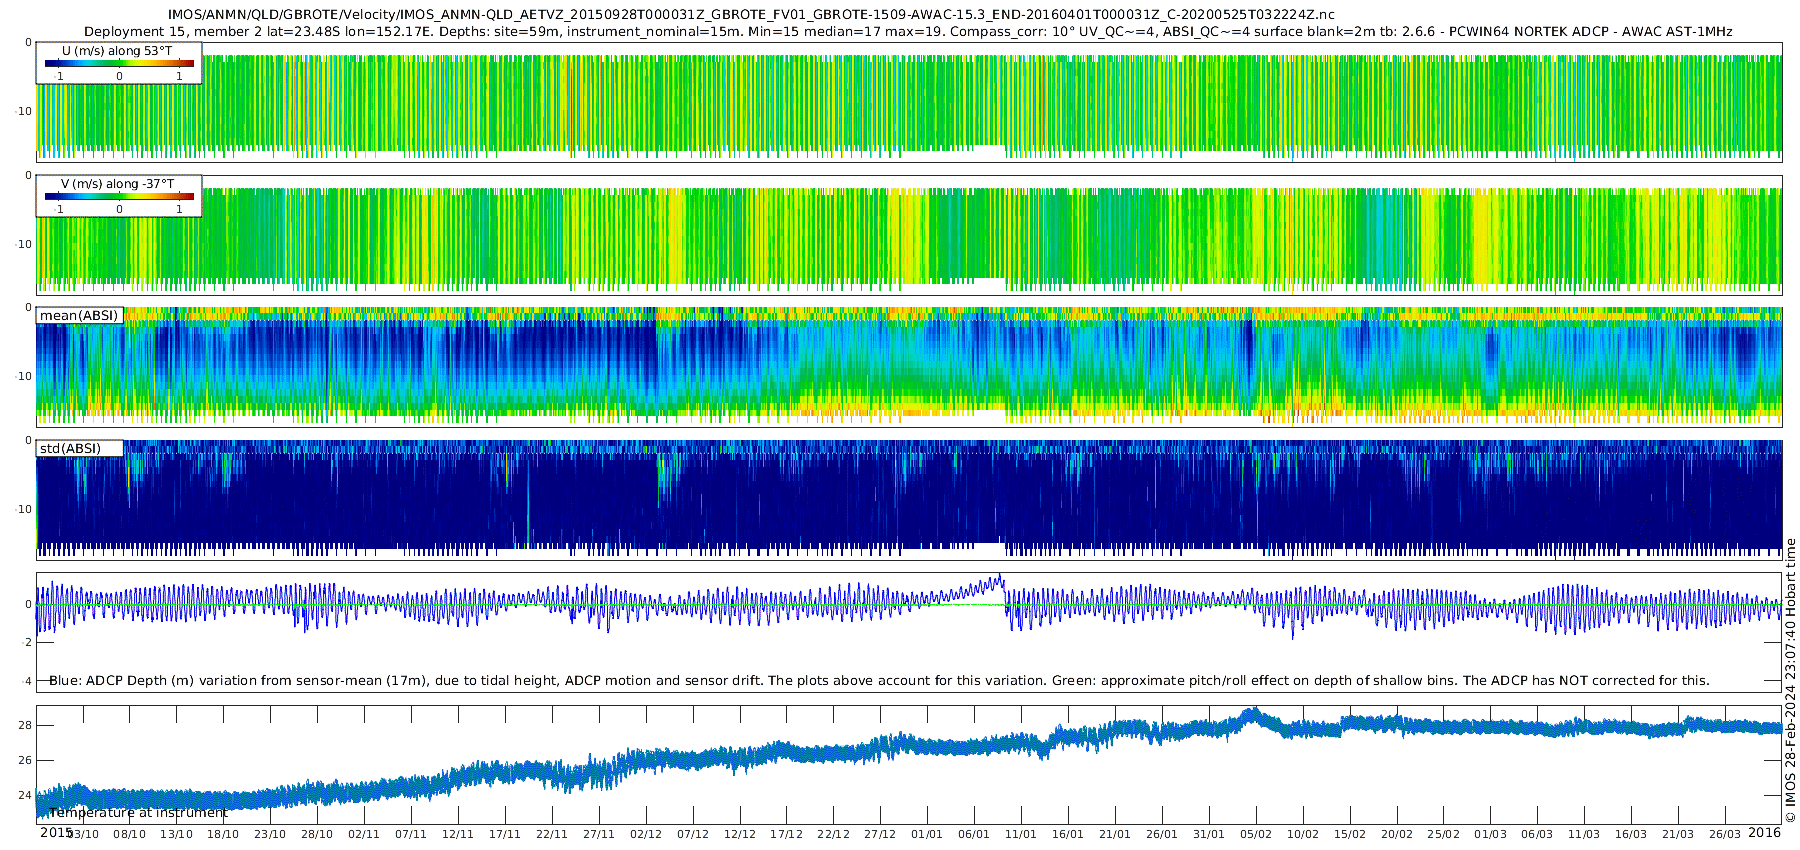Viewport: 1800px width, 850px height.
Task: Click the V velocity colorbar legend
Action: point(119,196)
